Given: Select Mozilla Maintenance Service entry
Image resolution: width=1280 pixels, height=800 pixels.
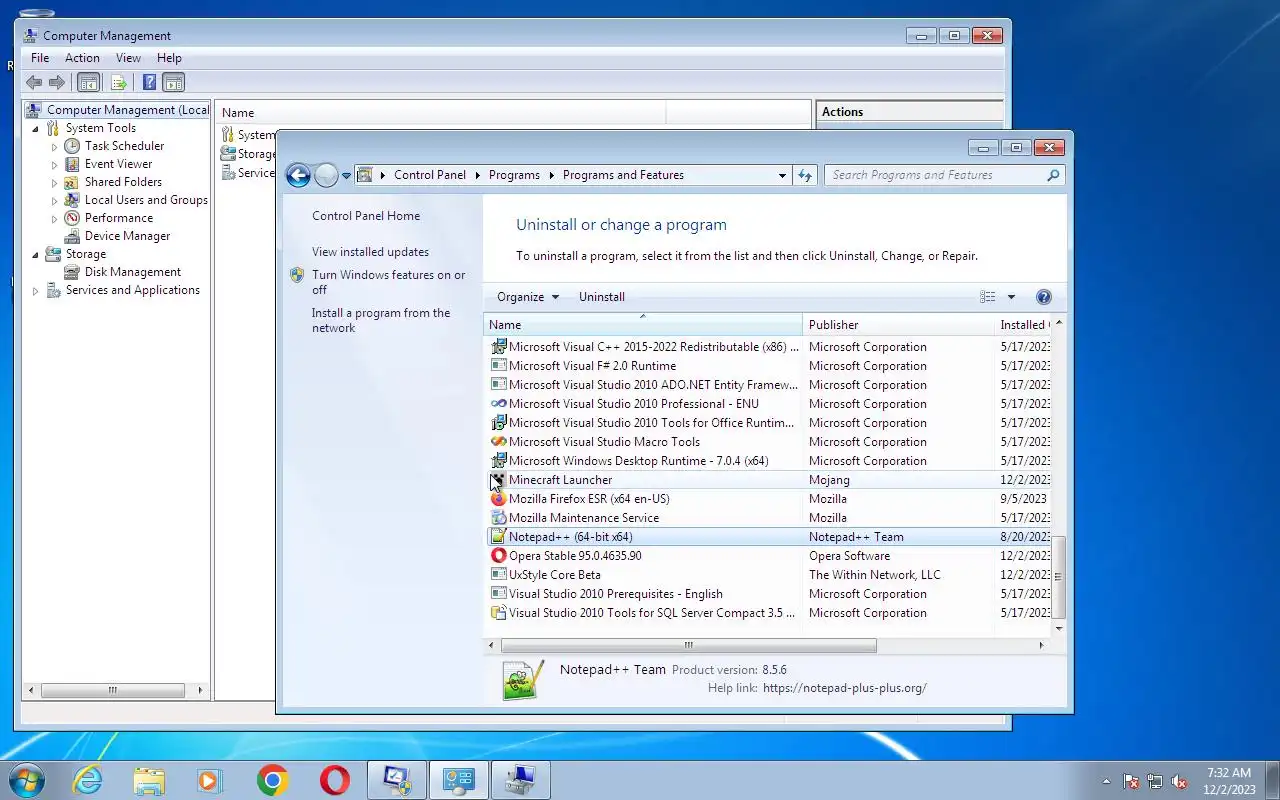Looking at the screenshot, I should pyautogui.click(x=769, y=518).
